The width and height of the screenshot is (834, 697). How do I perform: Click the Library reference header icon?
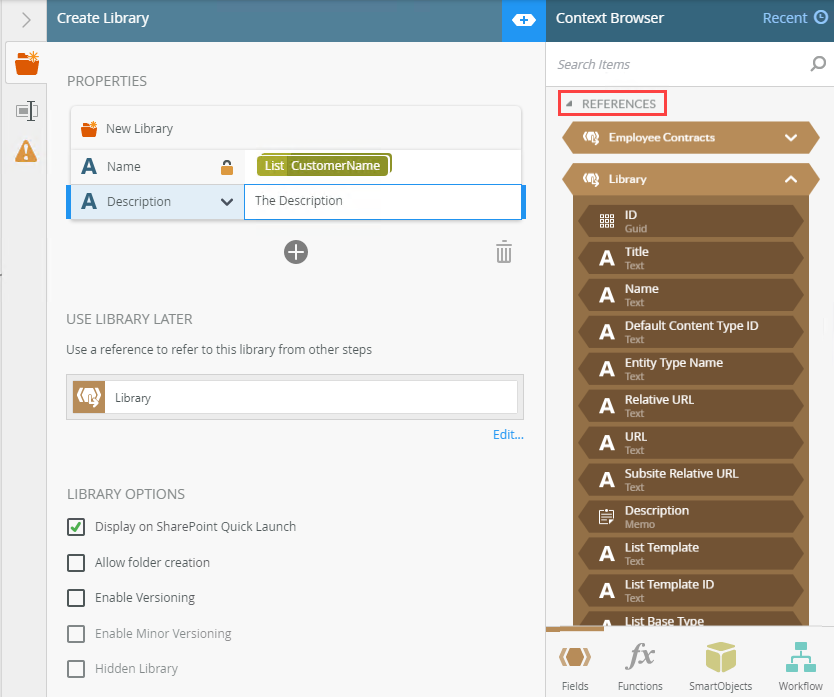591,179
